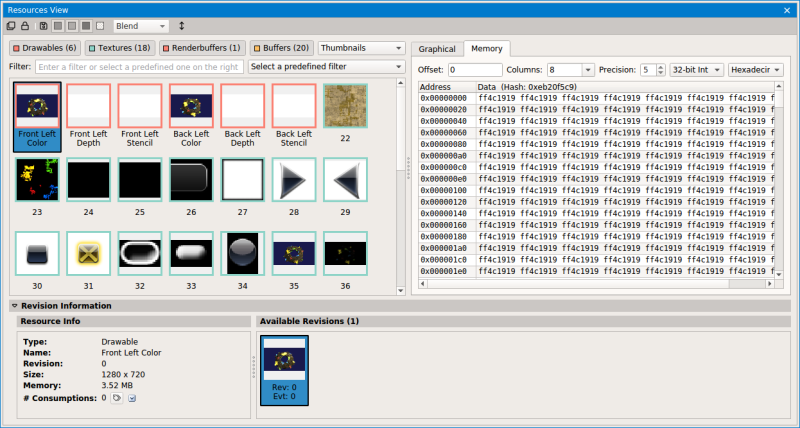Select the medium gray background button
Screen dimensions: 800x428
(59, 26)
